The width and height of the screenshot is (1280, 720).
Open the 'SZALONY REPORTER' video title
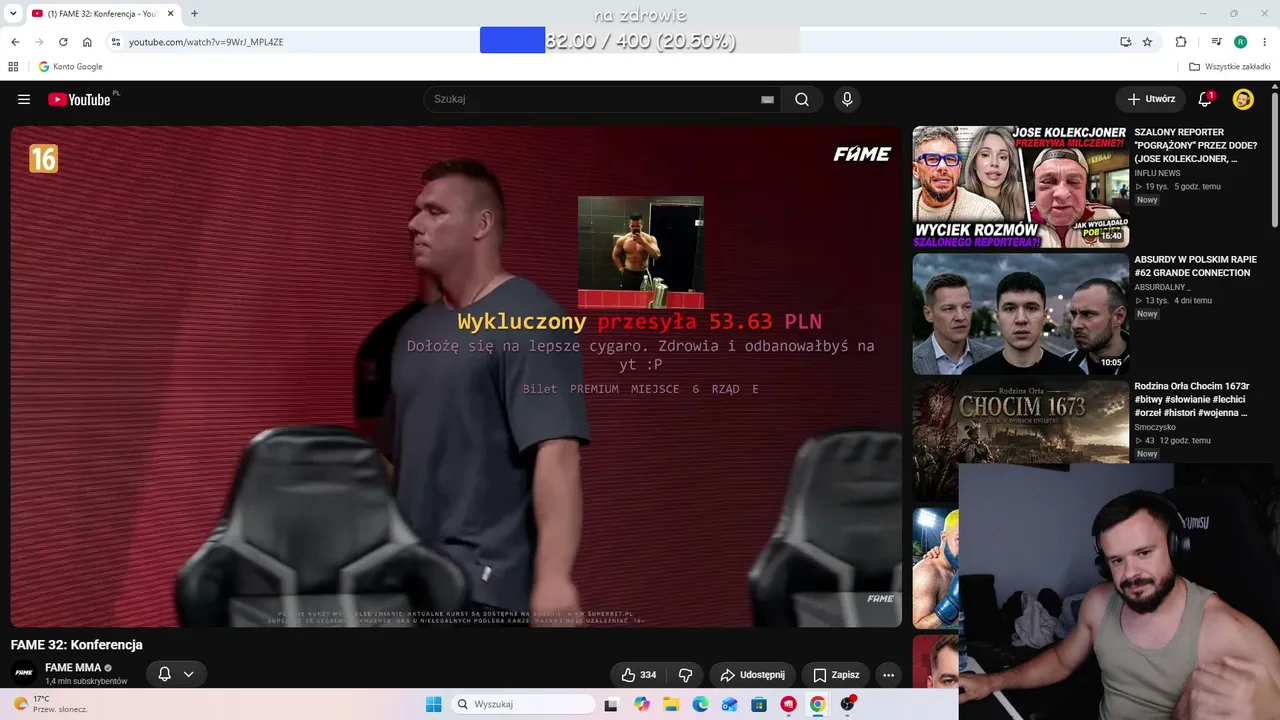[x=1196, y=145]
